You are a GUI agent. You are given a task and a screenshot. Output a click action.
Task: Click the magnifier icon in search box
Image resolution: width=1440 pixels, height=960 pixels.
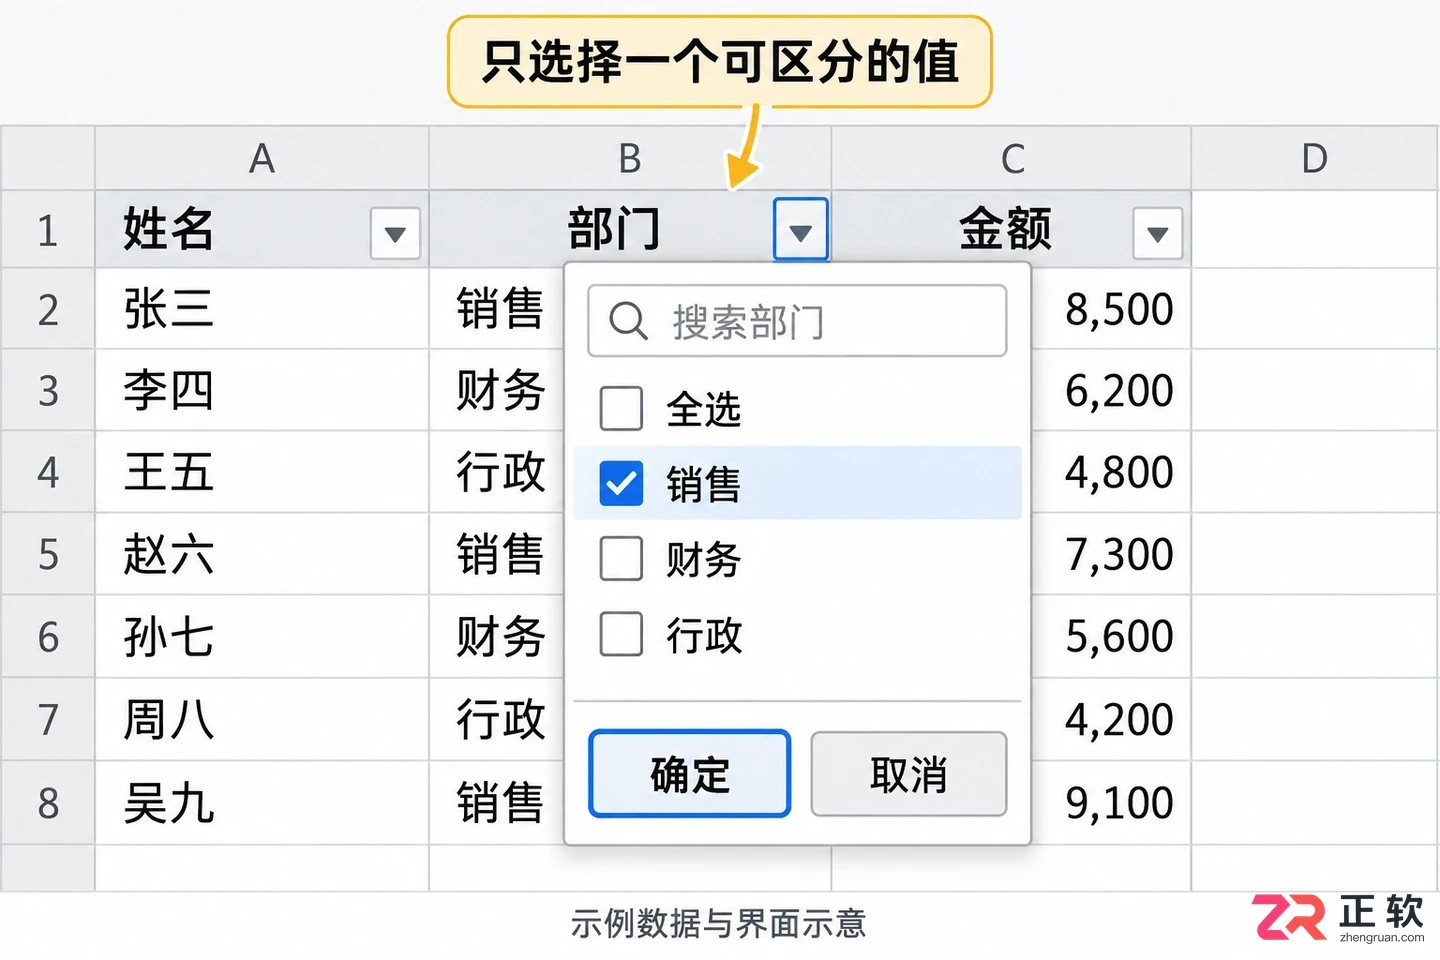point(628,321)
